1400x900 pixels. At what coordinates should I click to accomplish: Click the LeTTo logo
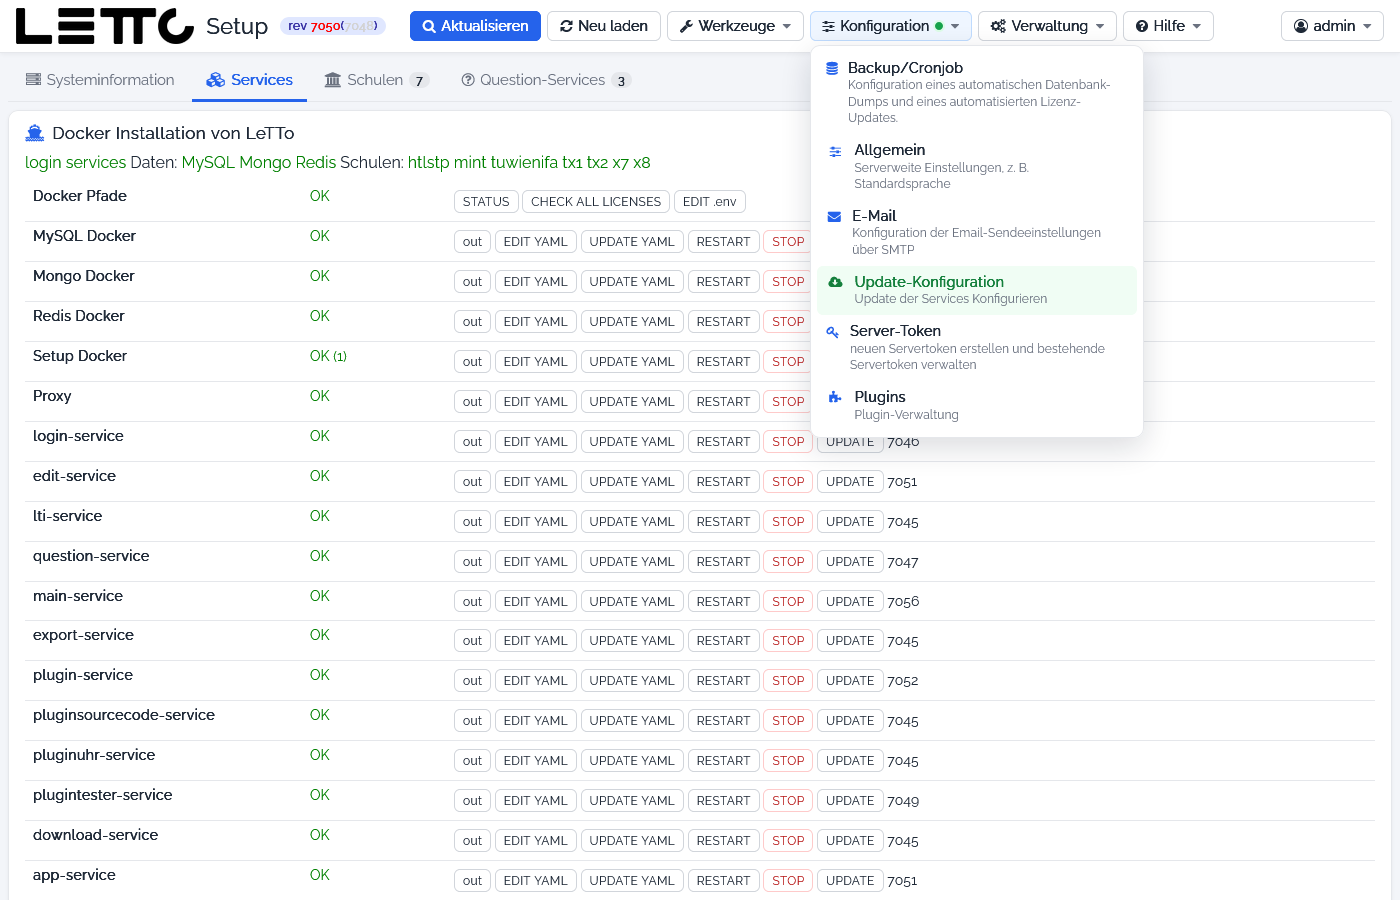[x=105, y=26]
